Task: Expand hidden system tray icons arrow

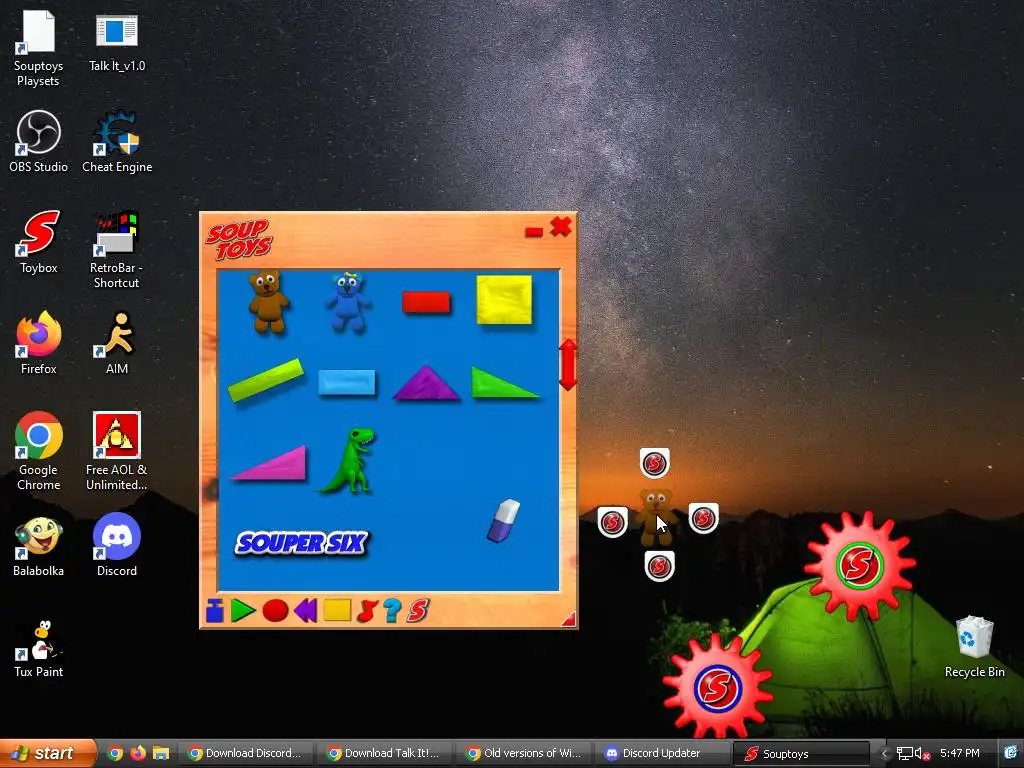Action: pos(884,754)
